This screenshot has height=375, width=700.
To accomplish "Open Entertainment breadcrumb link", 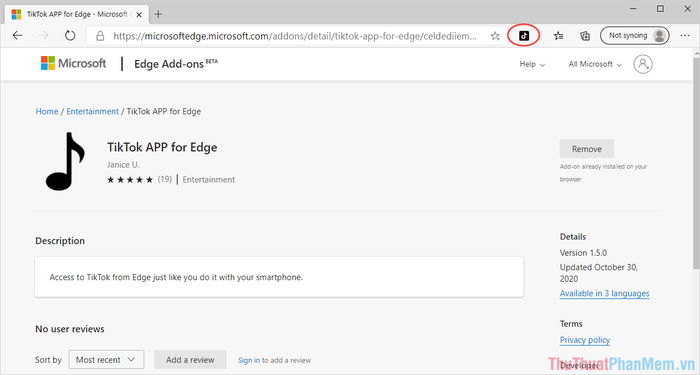I will [92, 112].
